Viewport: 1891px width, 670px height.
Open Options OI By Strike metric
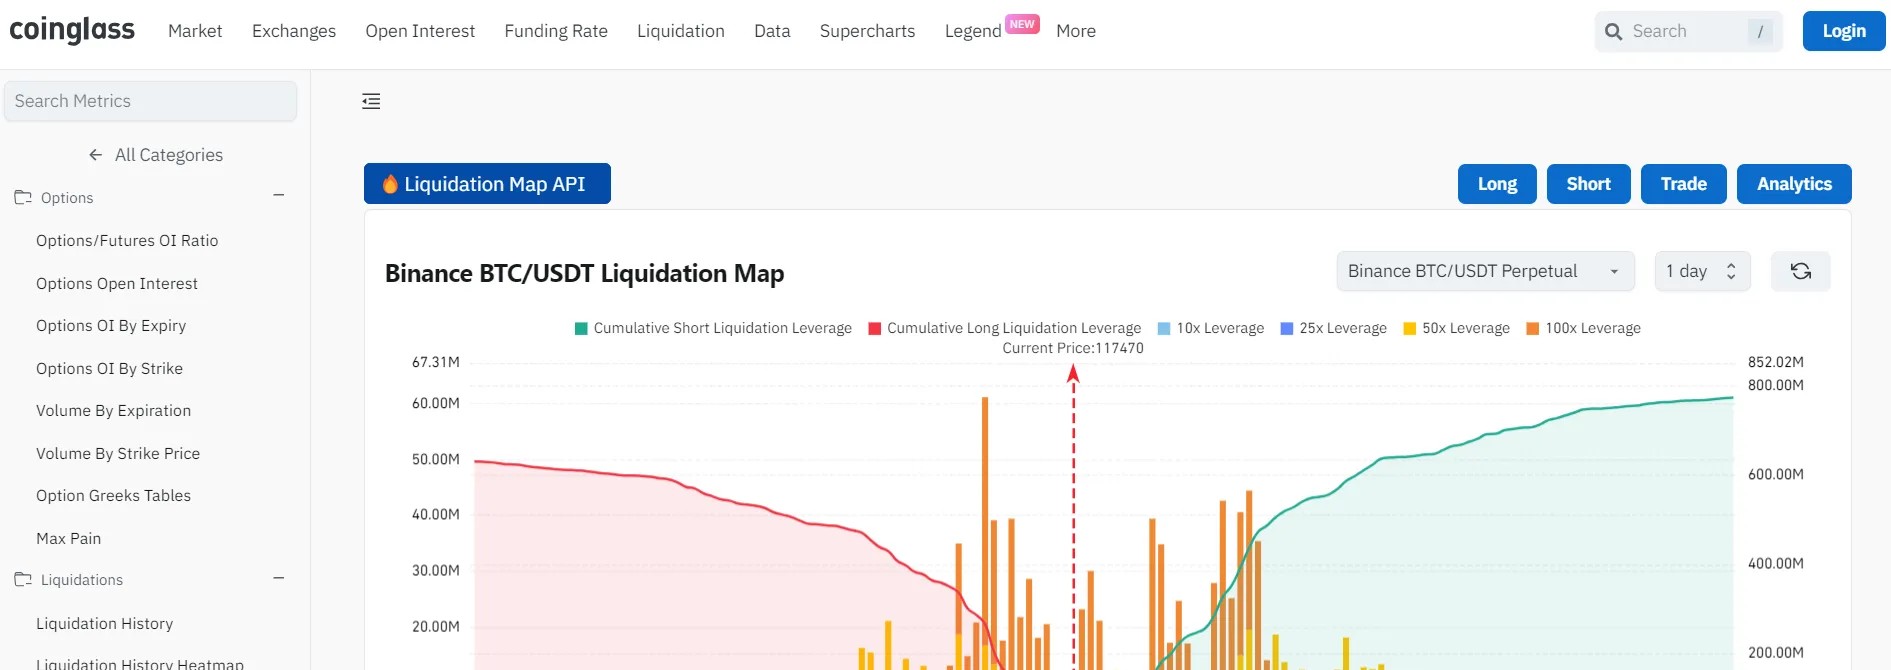click(109, 369)
